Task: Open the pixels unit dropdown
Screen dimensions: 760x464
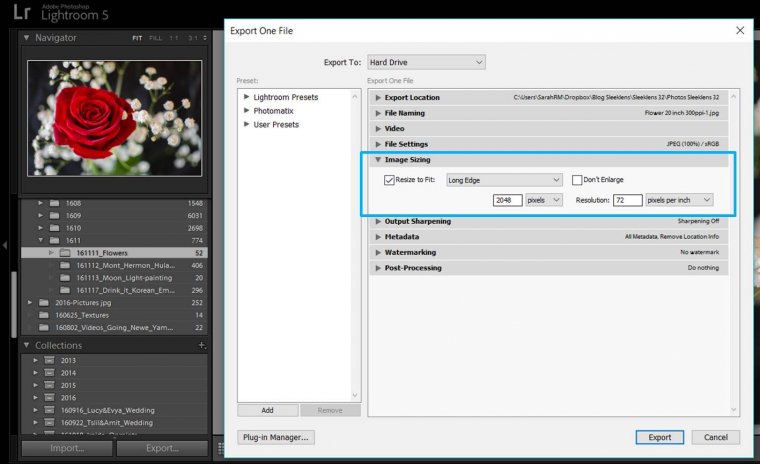Action: [544, 200]
